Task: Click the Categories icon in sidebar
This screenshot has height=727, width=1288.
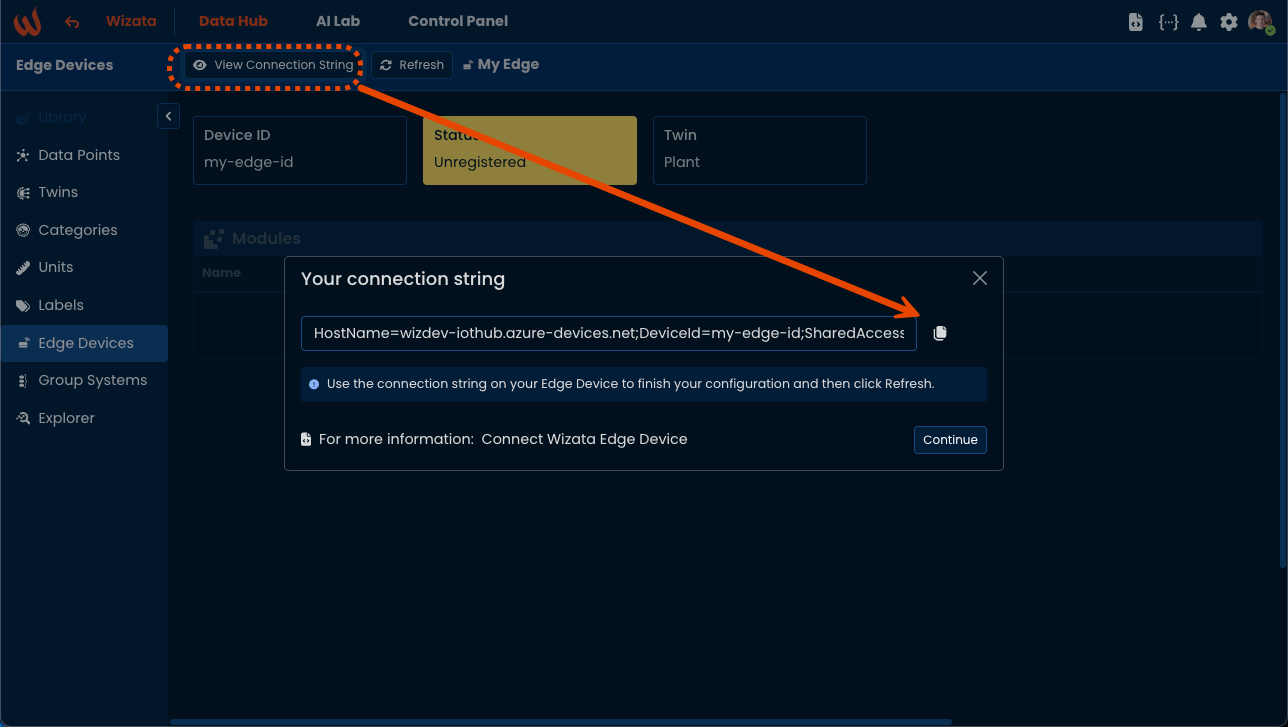Action: pos(23,230)
